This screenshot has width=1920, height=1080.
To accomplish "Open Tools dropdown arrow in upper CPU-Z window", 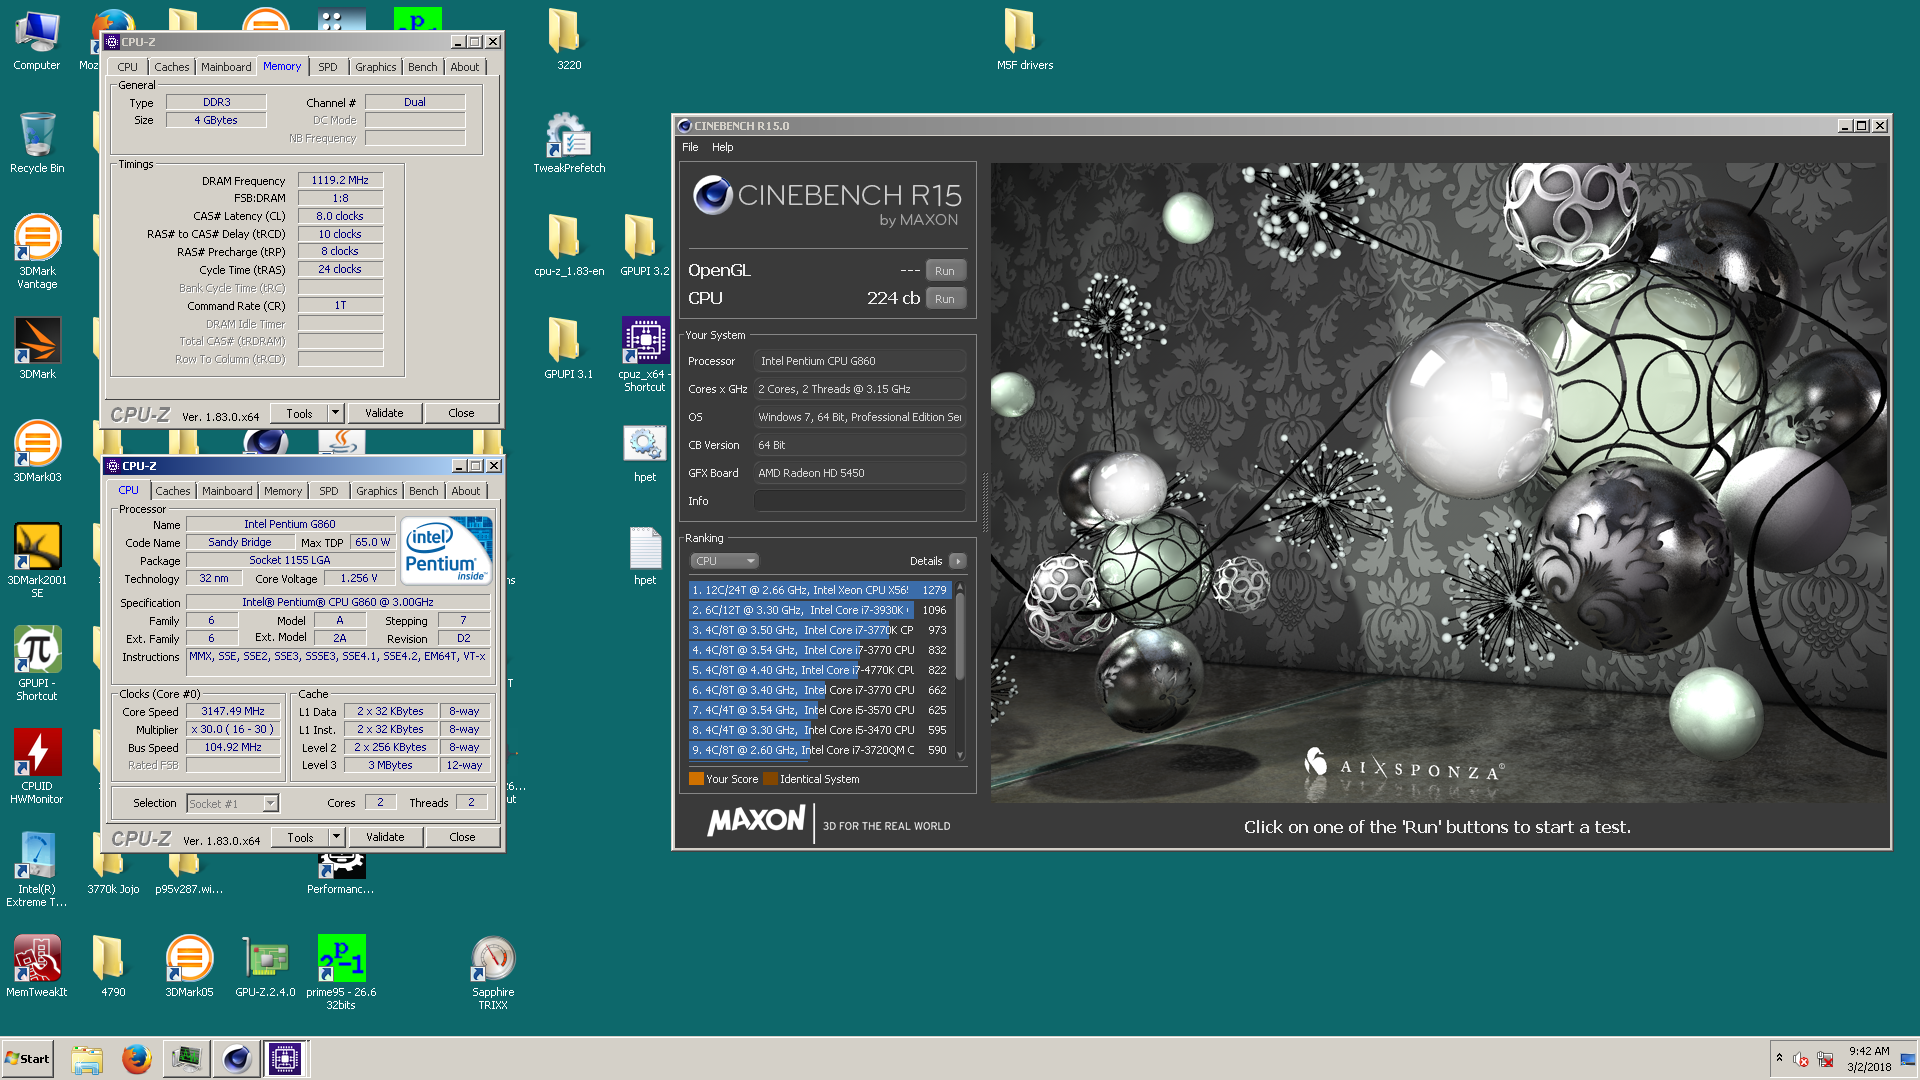I will [336, 413].
